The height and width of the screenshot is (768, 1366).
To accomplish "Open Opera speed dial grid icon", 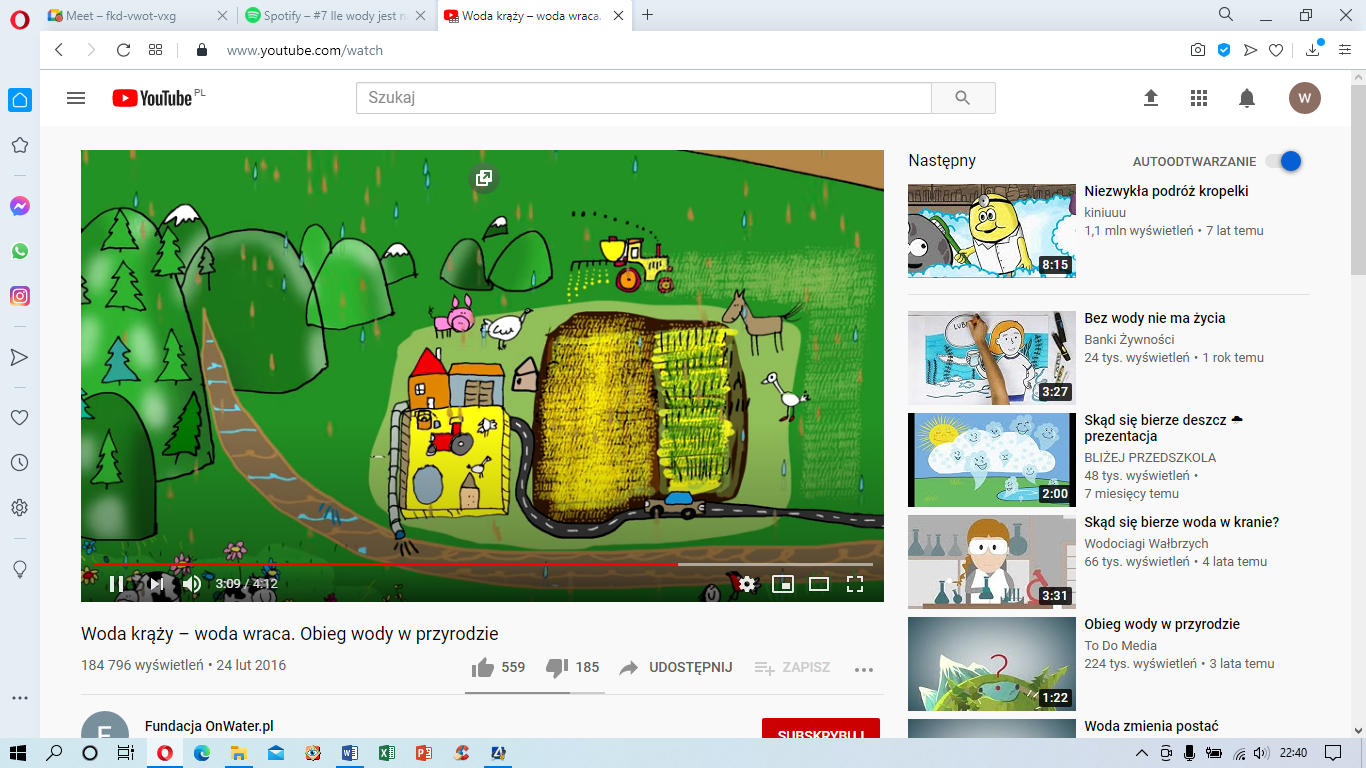I will 155,50.
